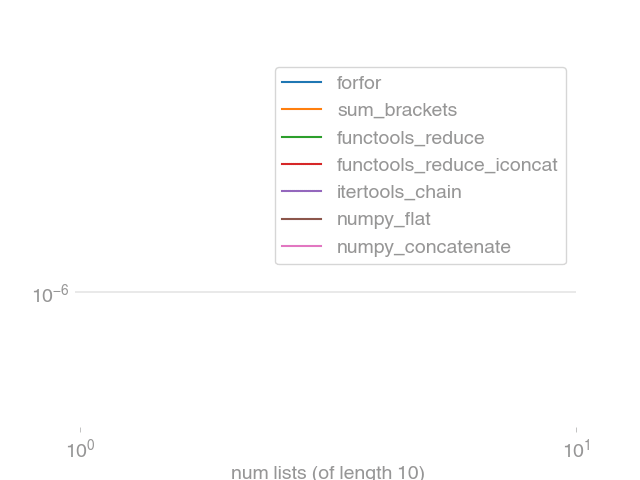The height and width of the screenshot is (480, 640).
Task: Select the numpy_flat legend label
Action: click(384, 220)
